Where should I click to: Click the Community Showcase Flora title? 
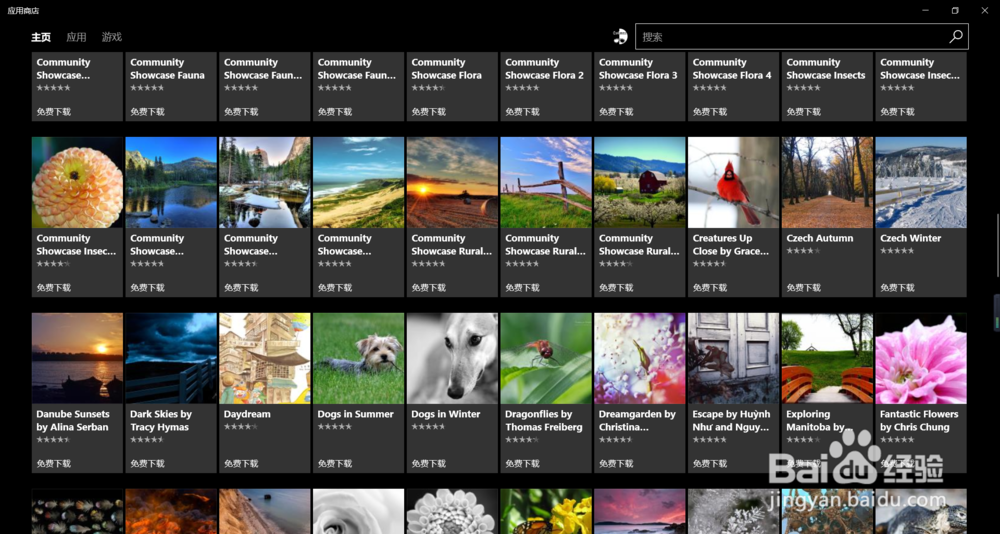[x=446, y=68]
